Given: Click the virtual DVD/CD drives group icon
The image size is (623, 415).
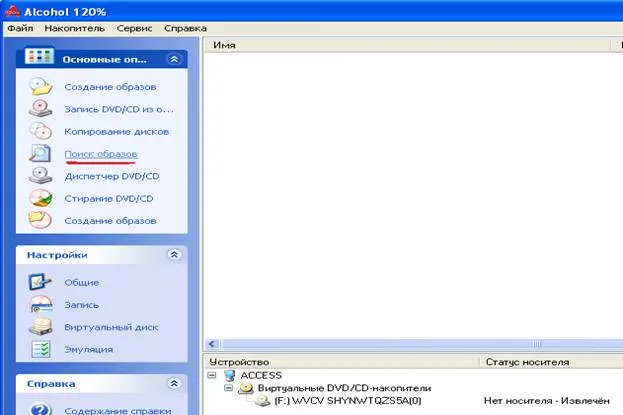Looking at the screenshot, I should [x=246, y=388].
